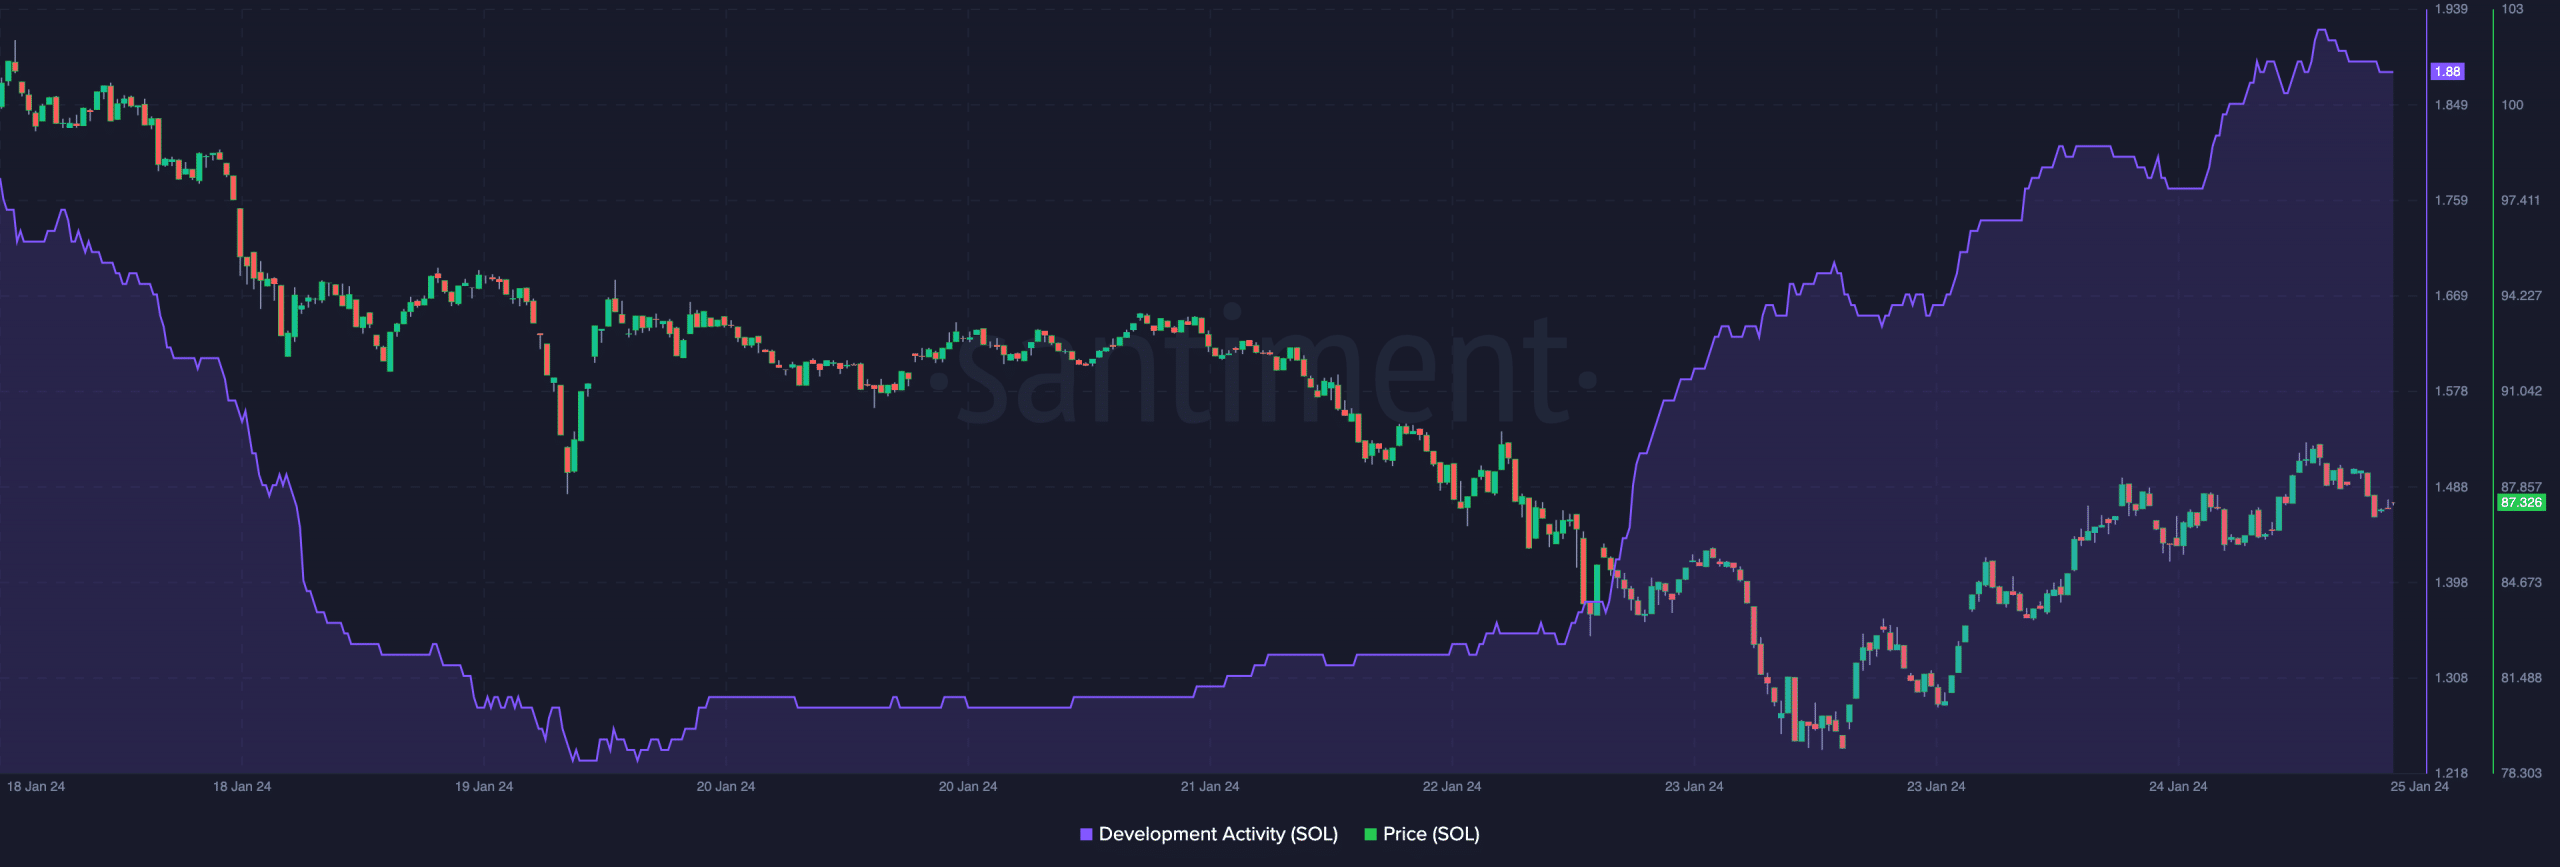Image resolution: width=2560 pixels, height=867 pixels.
Task: Select the purple 1.88 current value badge
Action: pyautogui.click(x=2448, y=71)
